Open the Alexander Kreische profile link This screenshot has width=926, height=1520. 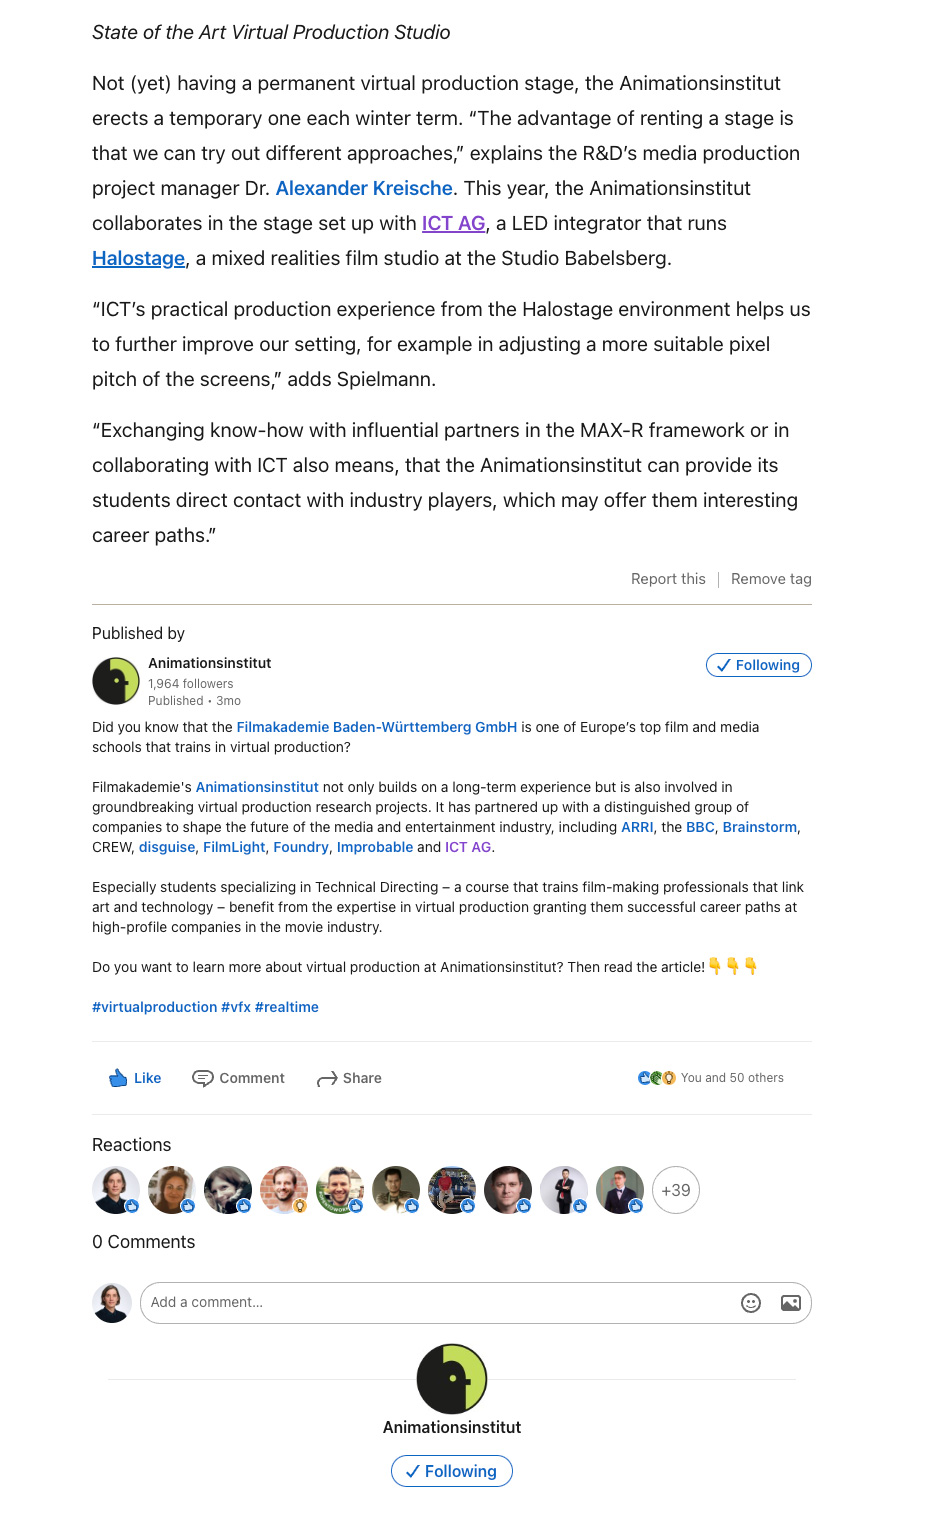364,188
